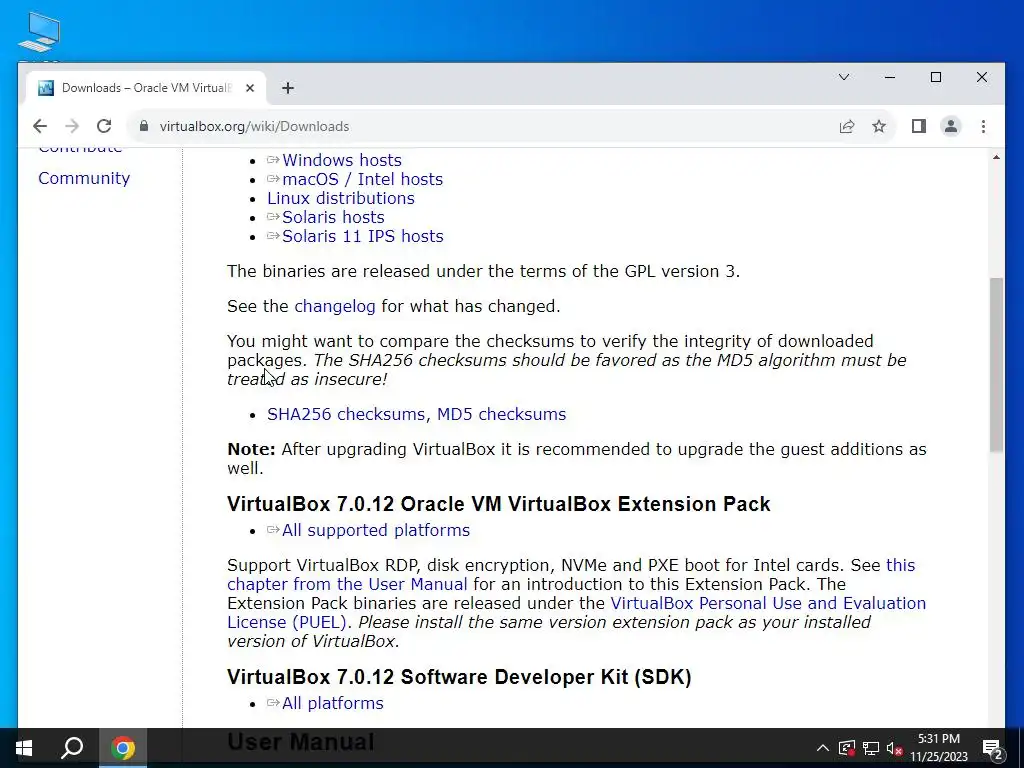
Task: Open the Linux distributions link
Action: pyautogui.click(x=341, y=198)
